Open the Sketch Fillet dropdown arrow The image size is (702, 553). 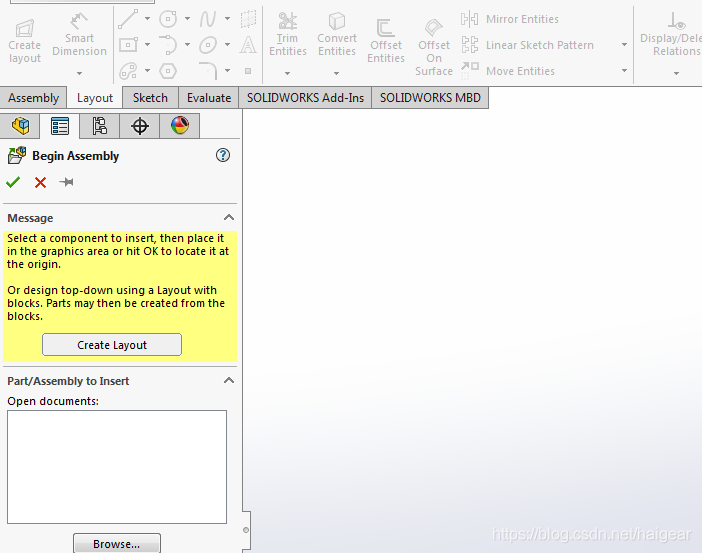tap(227, 71)
